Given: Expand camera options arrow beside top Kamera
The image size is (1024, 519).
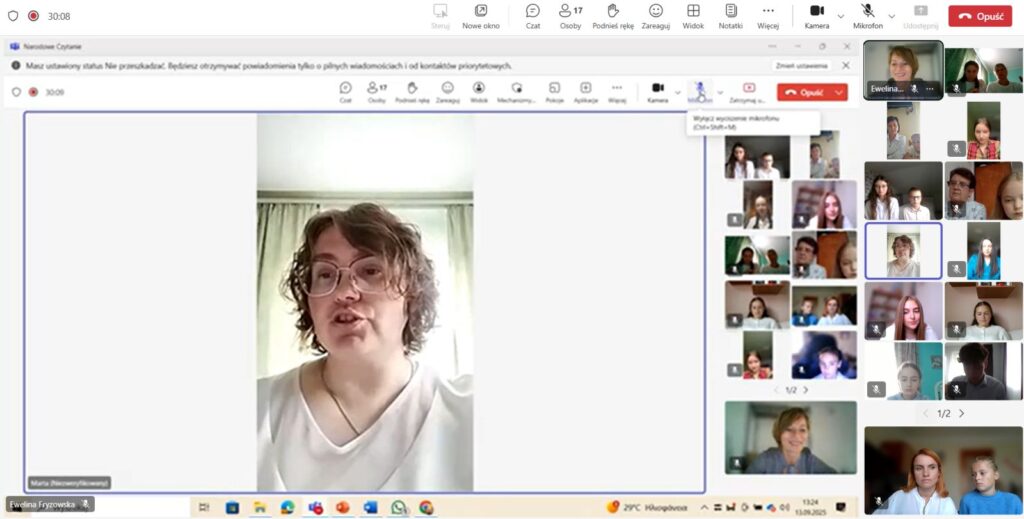Looking at the screenshot, I should click(x=840, y=16).
